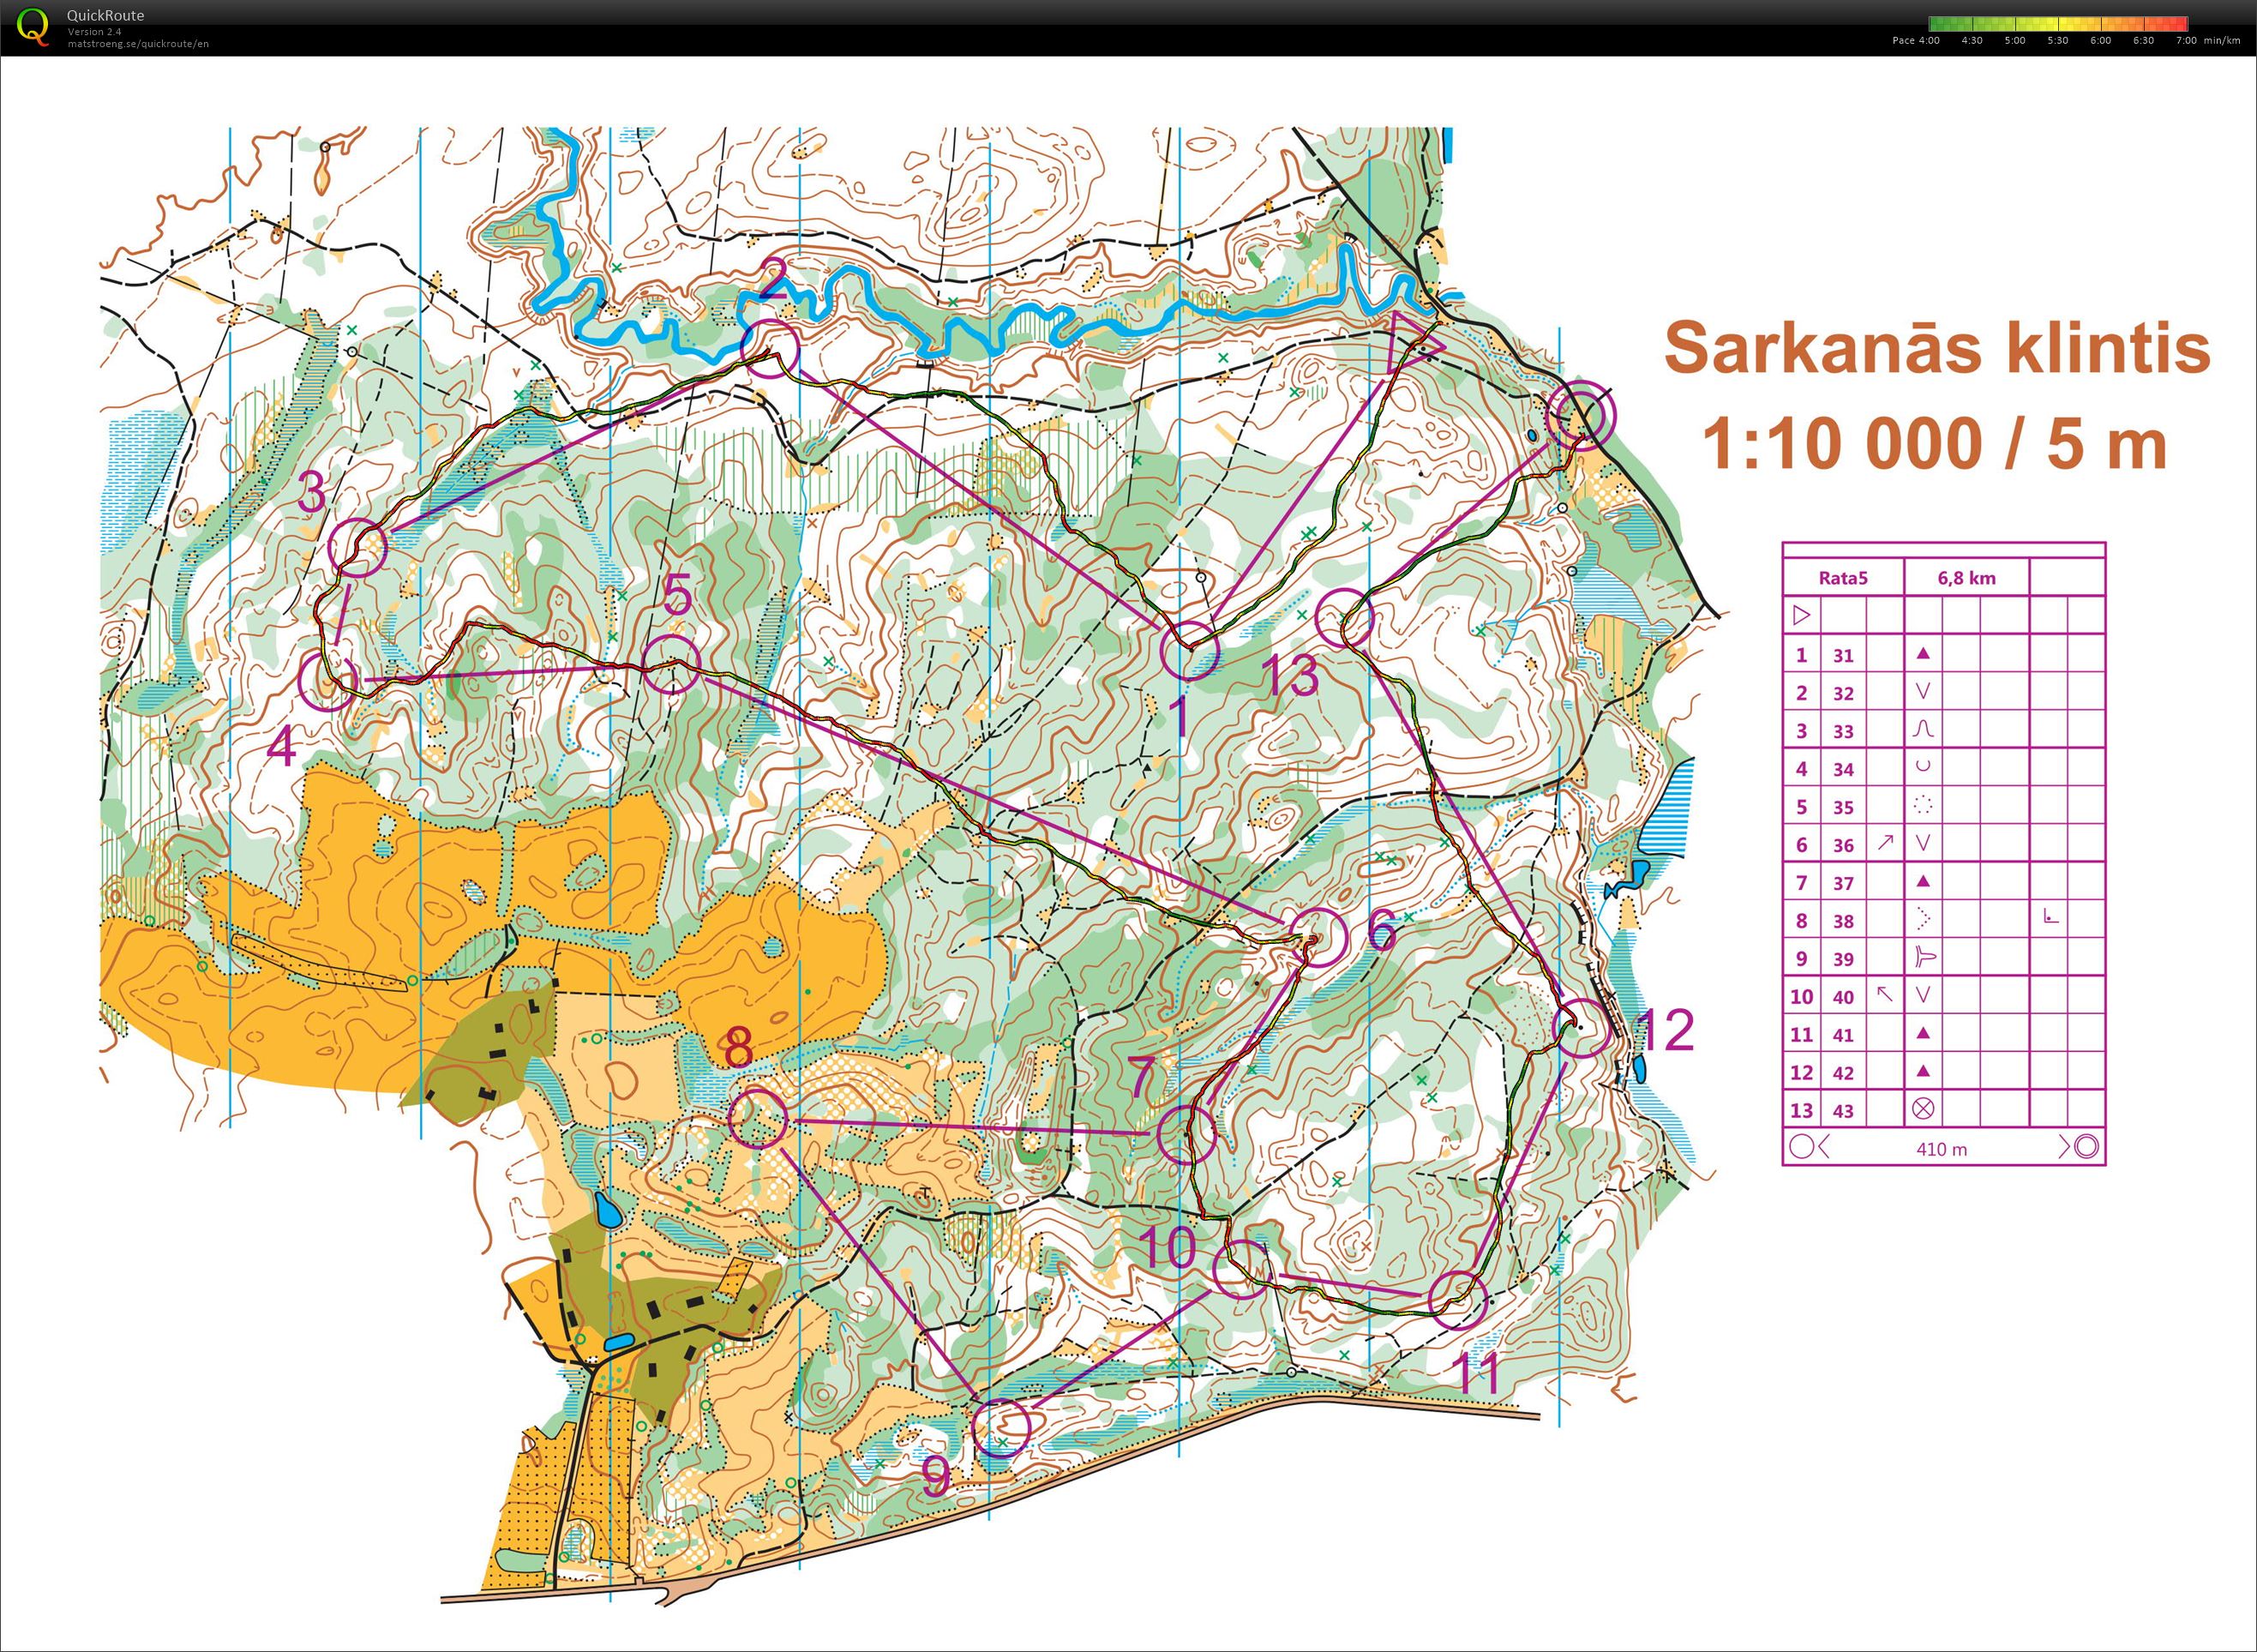
Task: Click the number '4' label on the map
Action: pos(282,746)
